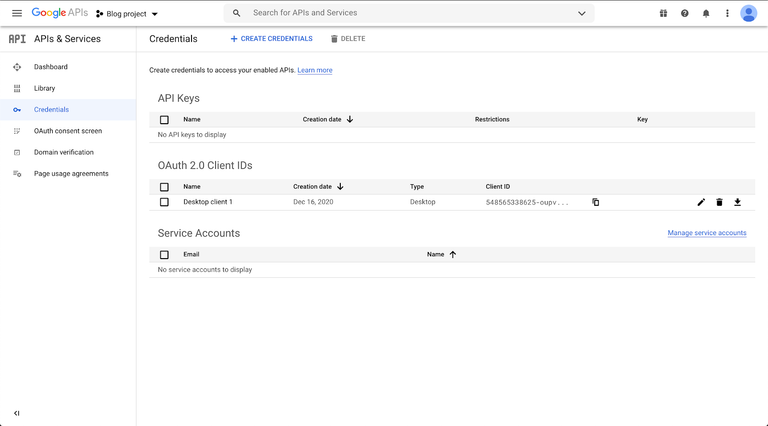This screenshot has width=768, height=426.
Task: Focus the Search for APIs and Services field
Action: click(400, 13)
